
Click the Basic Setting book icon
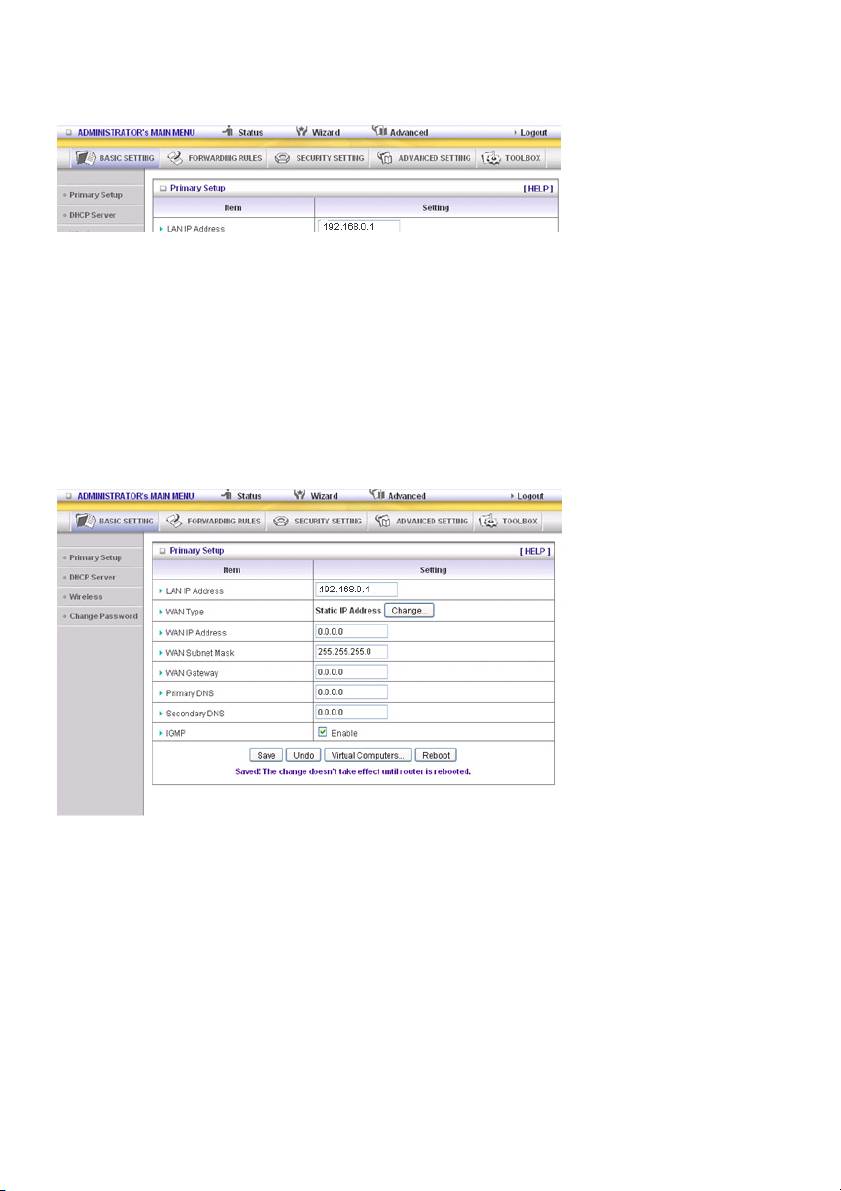pos(85,521)
